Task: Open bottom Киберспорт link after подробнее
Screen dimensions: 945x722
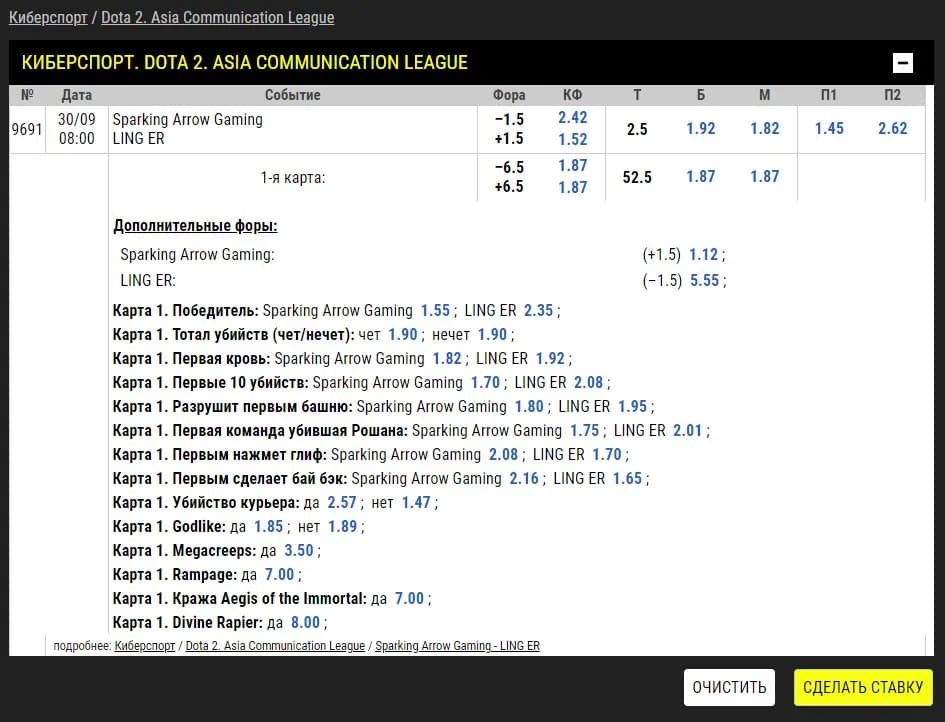Action: pos(145,646)
